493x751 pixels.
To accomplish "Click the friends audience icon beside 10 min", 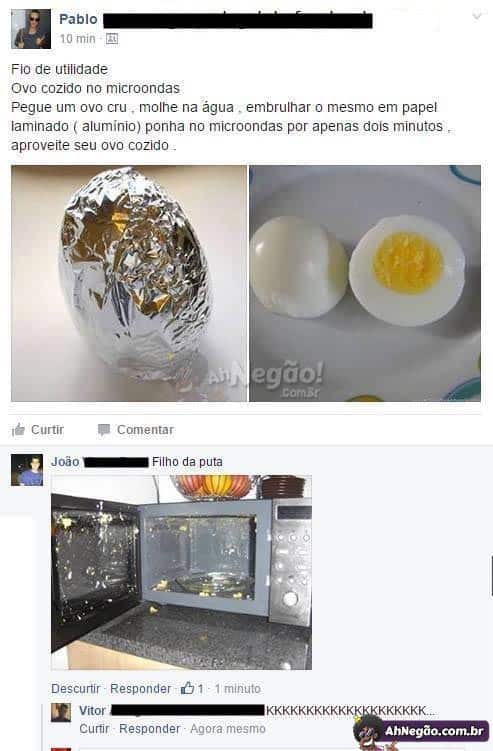I will click(x=112, y=39).
